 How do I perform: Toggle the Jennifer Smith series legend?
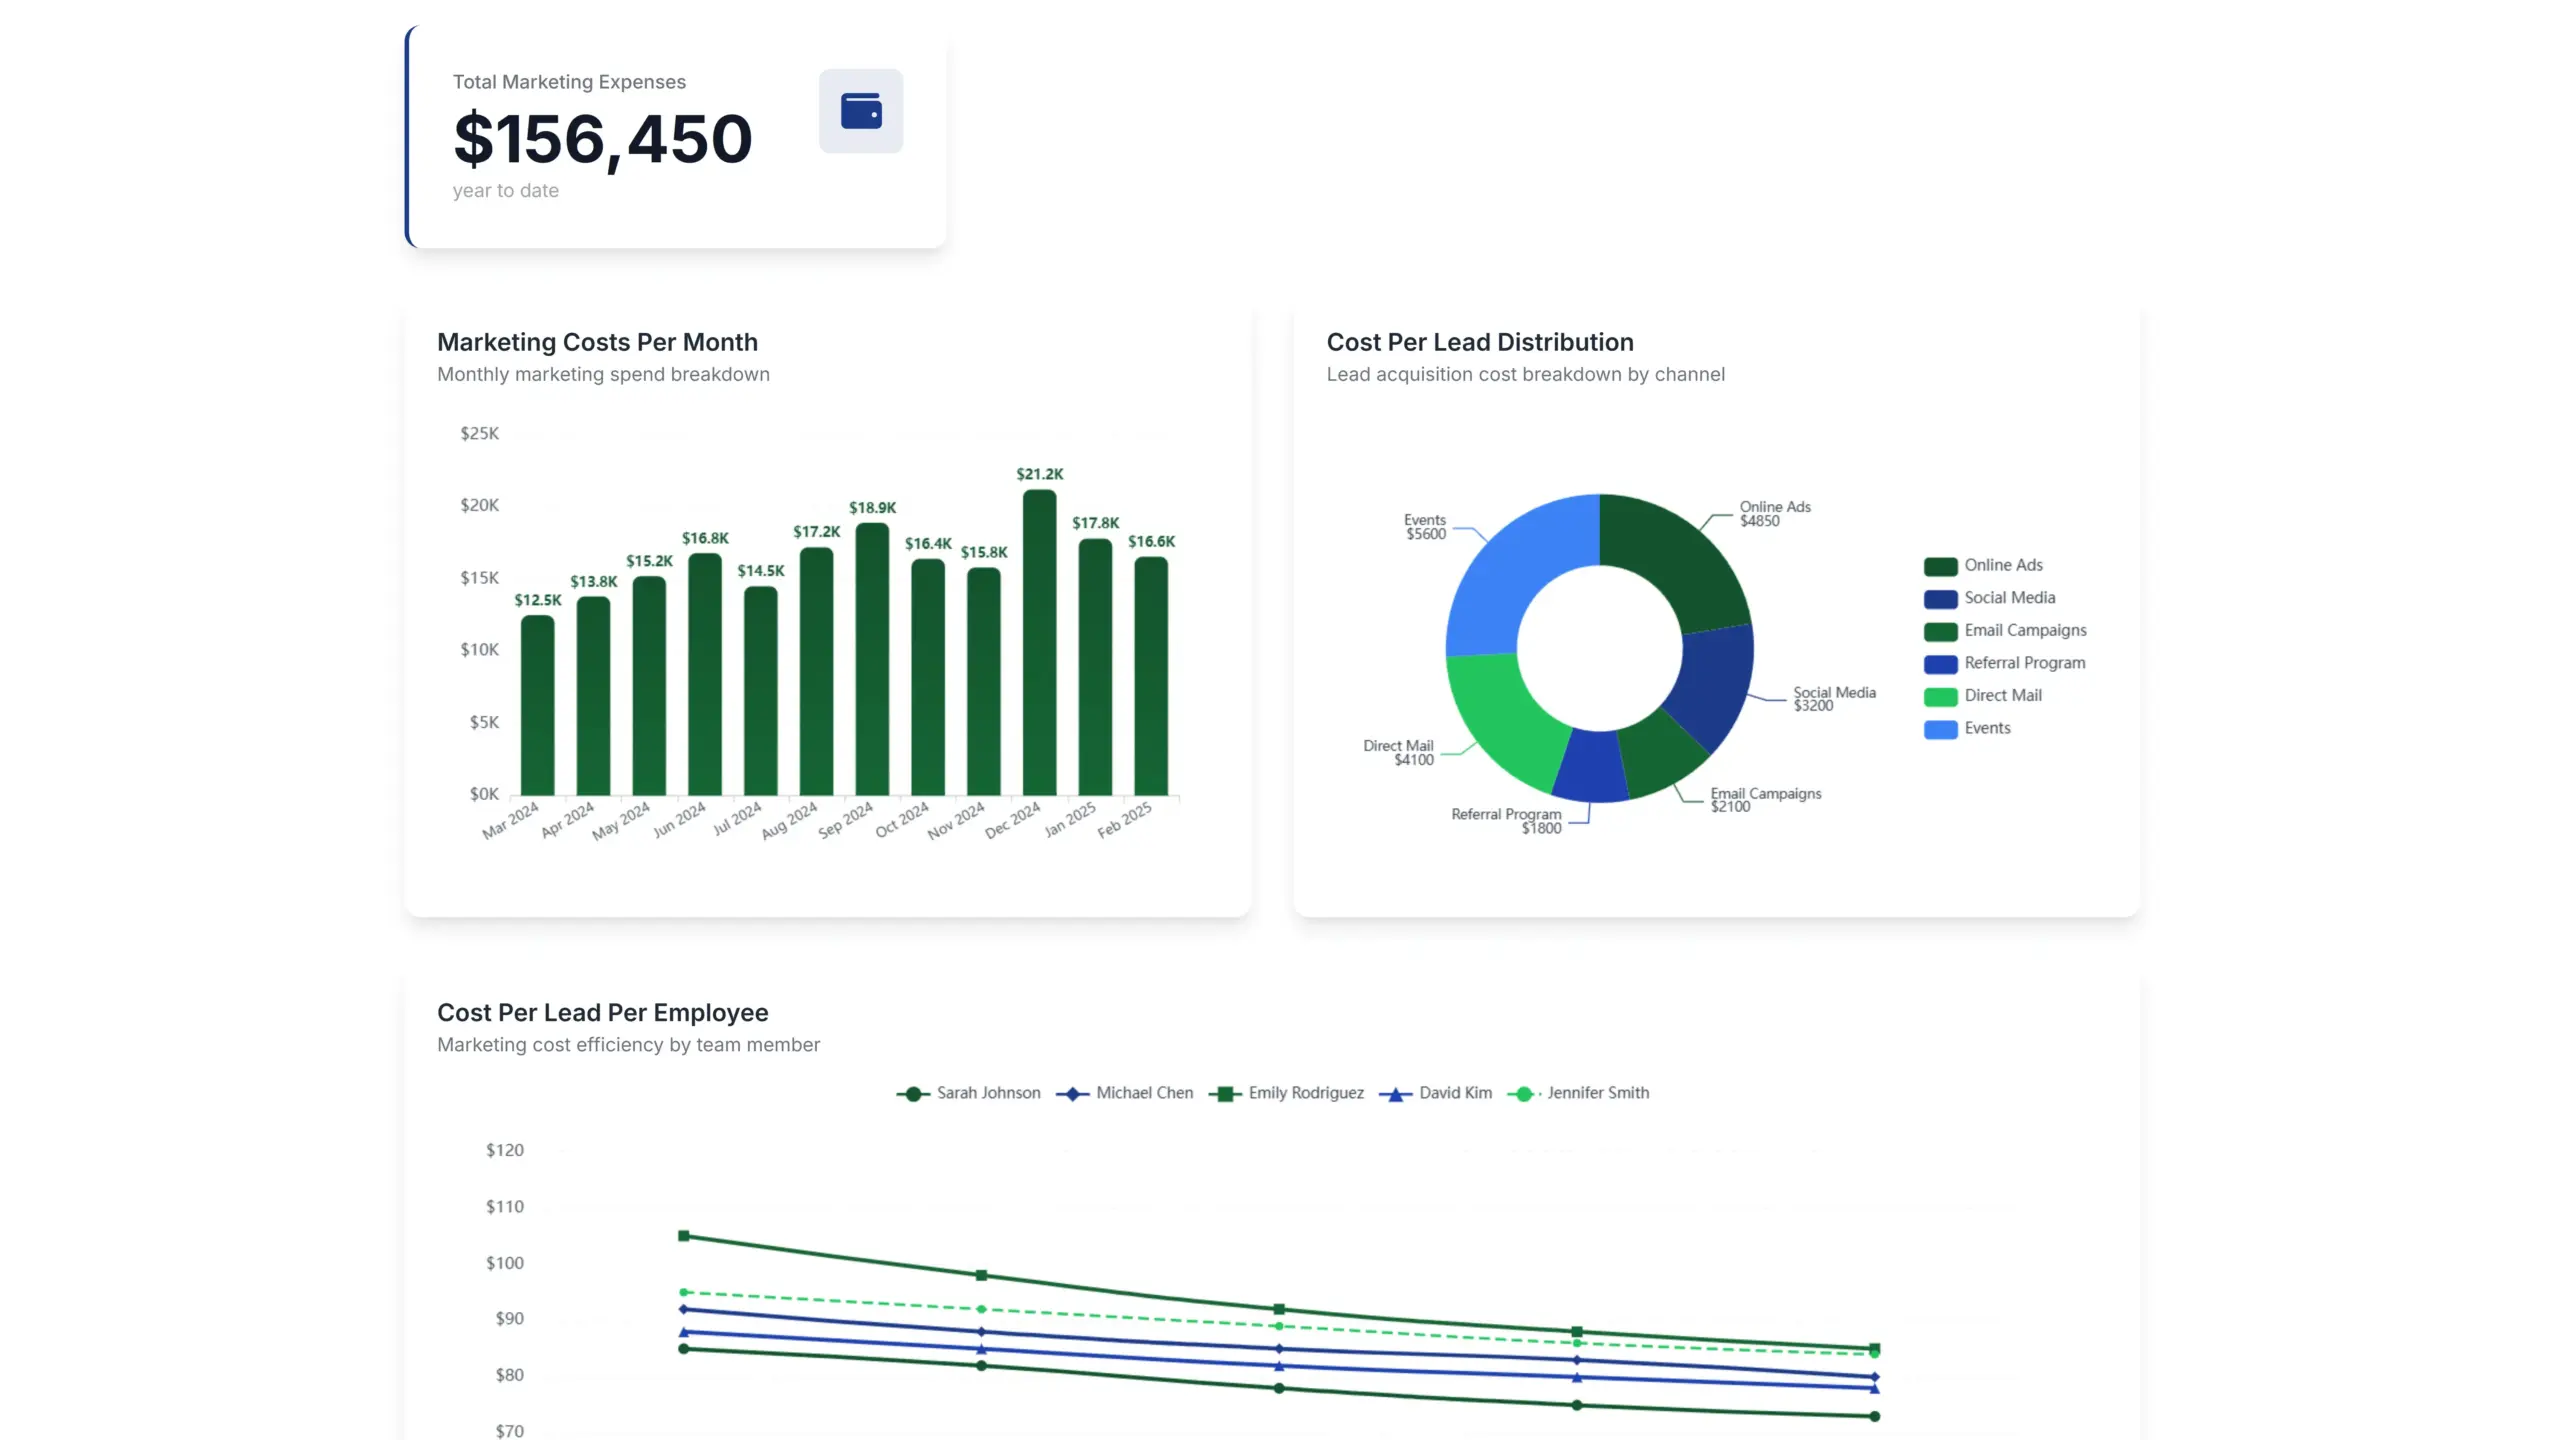tap(1578, 1093)
